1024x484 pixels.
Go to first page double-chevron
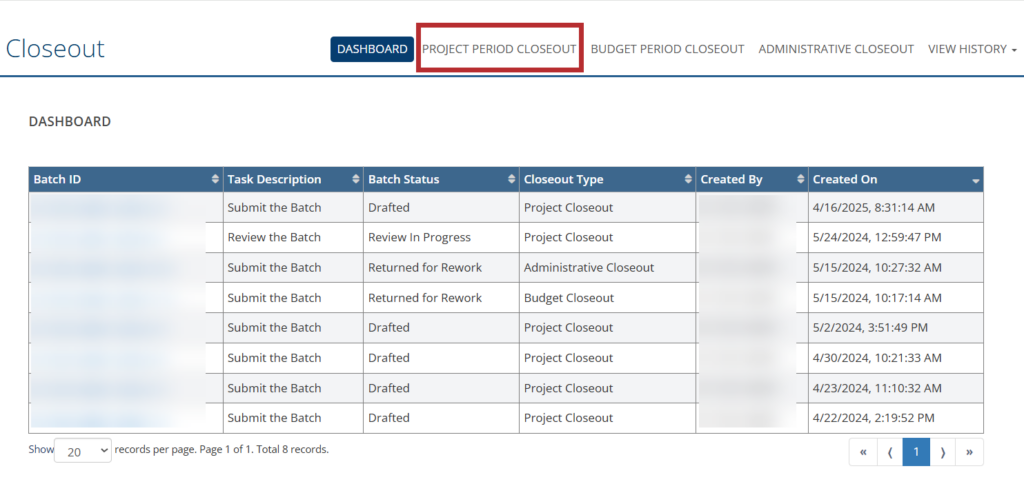coord(862,452)
